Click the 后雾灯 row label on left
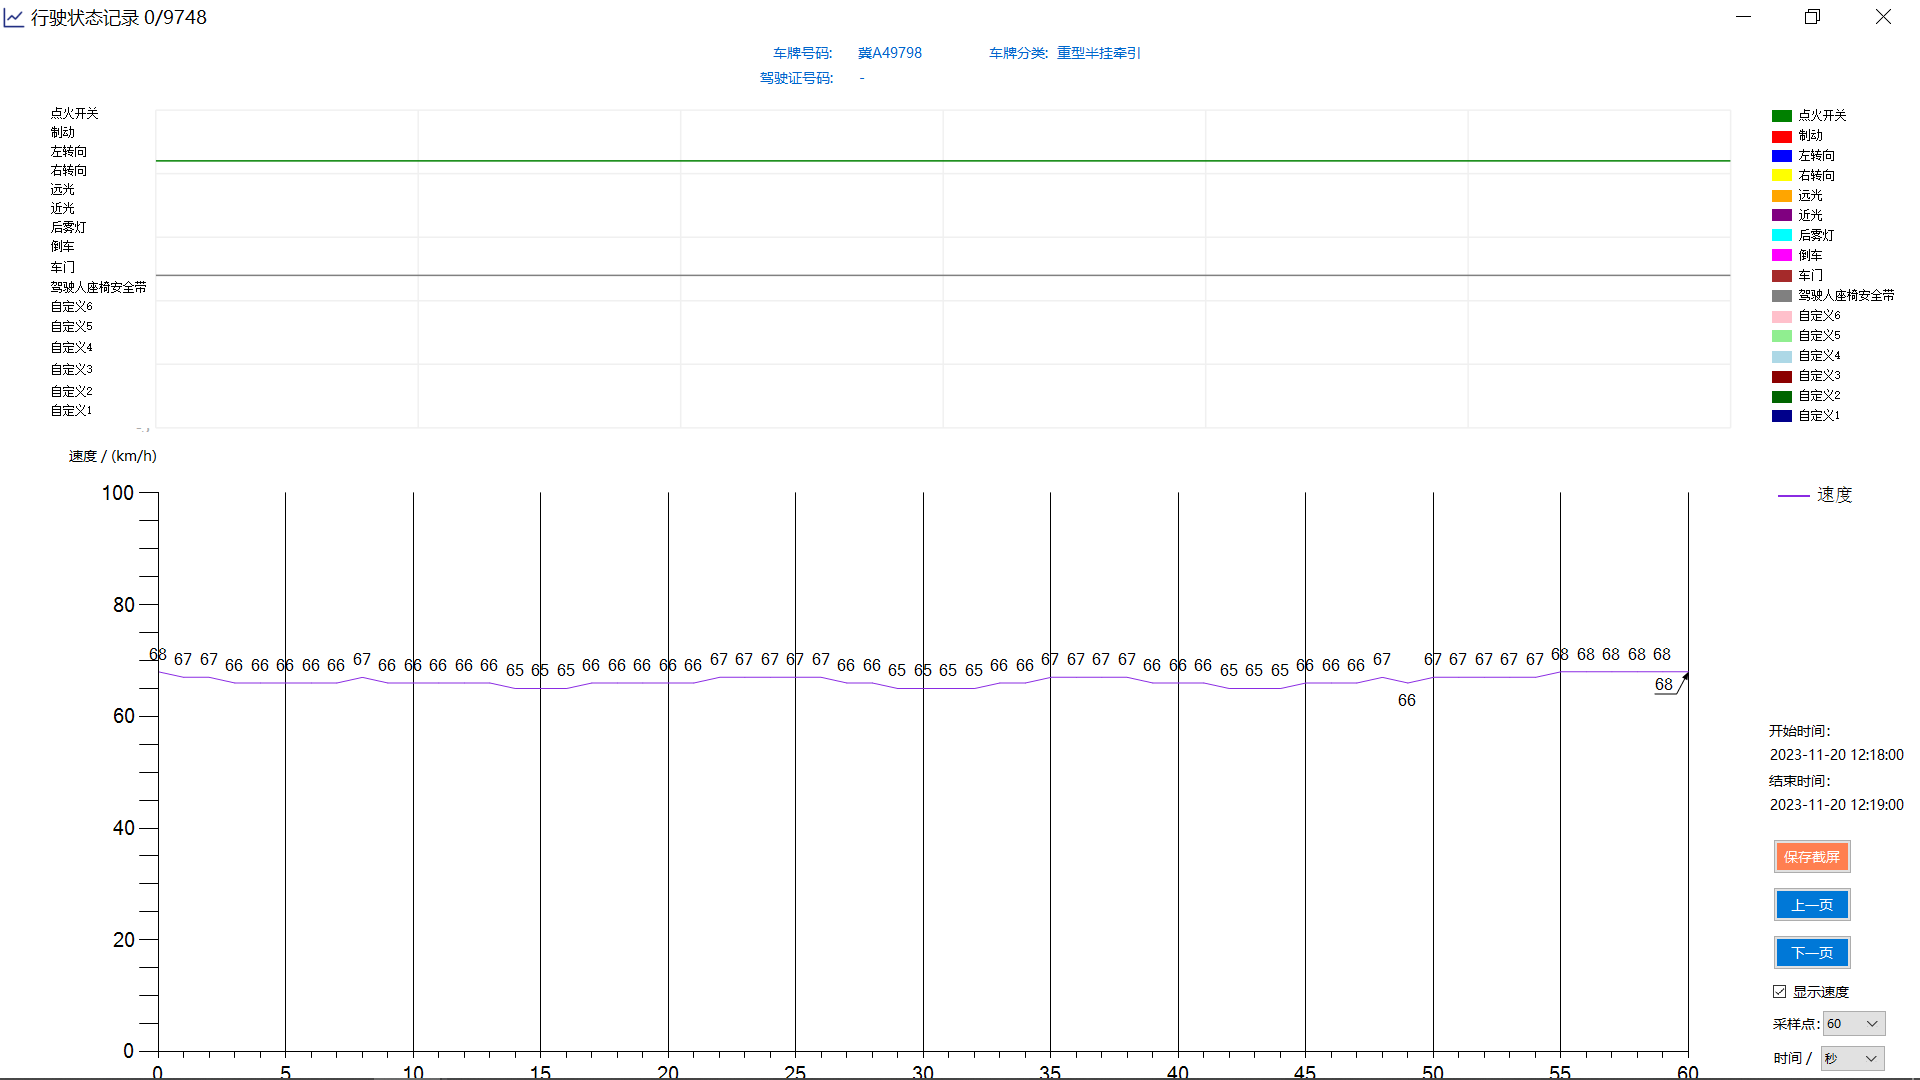The width and height of the screenshot is (1920, 1080). coord(69,227)
